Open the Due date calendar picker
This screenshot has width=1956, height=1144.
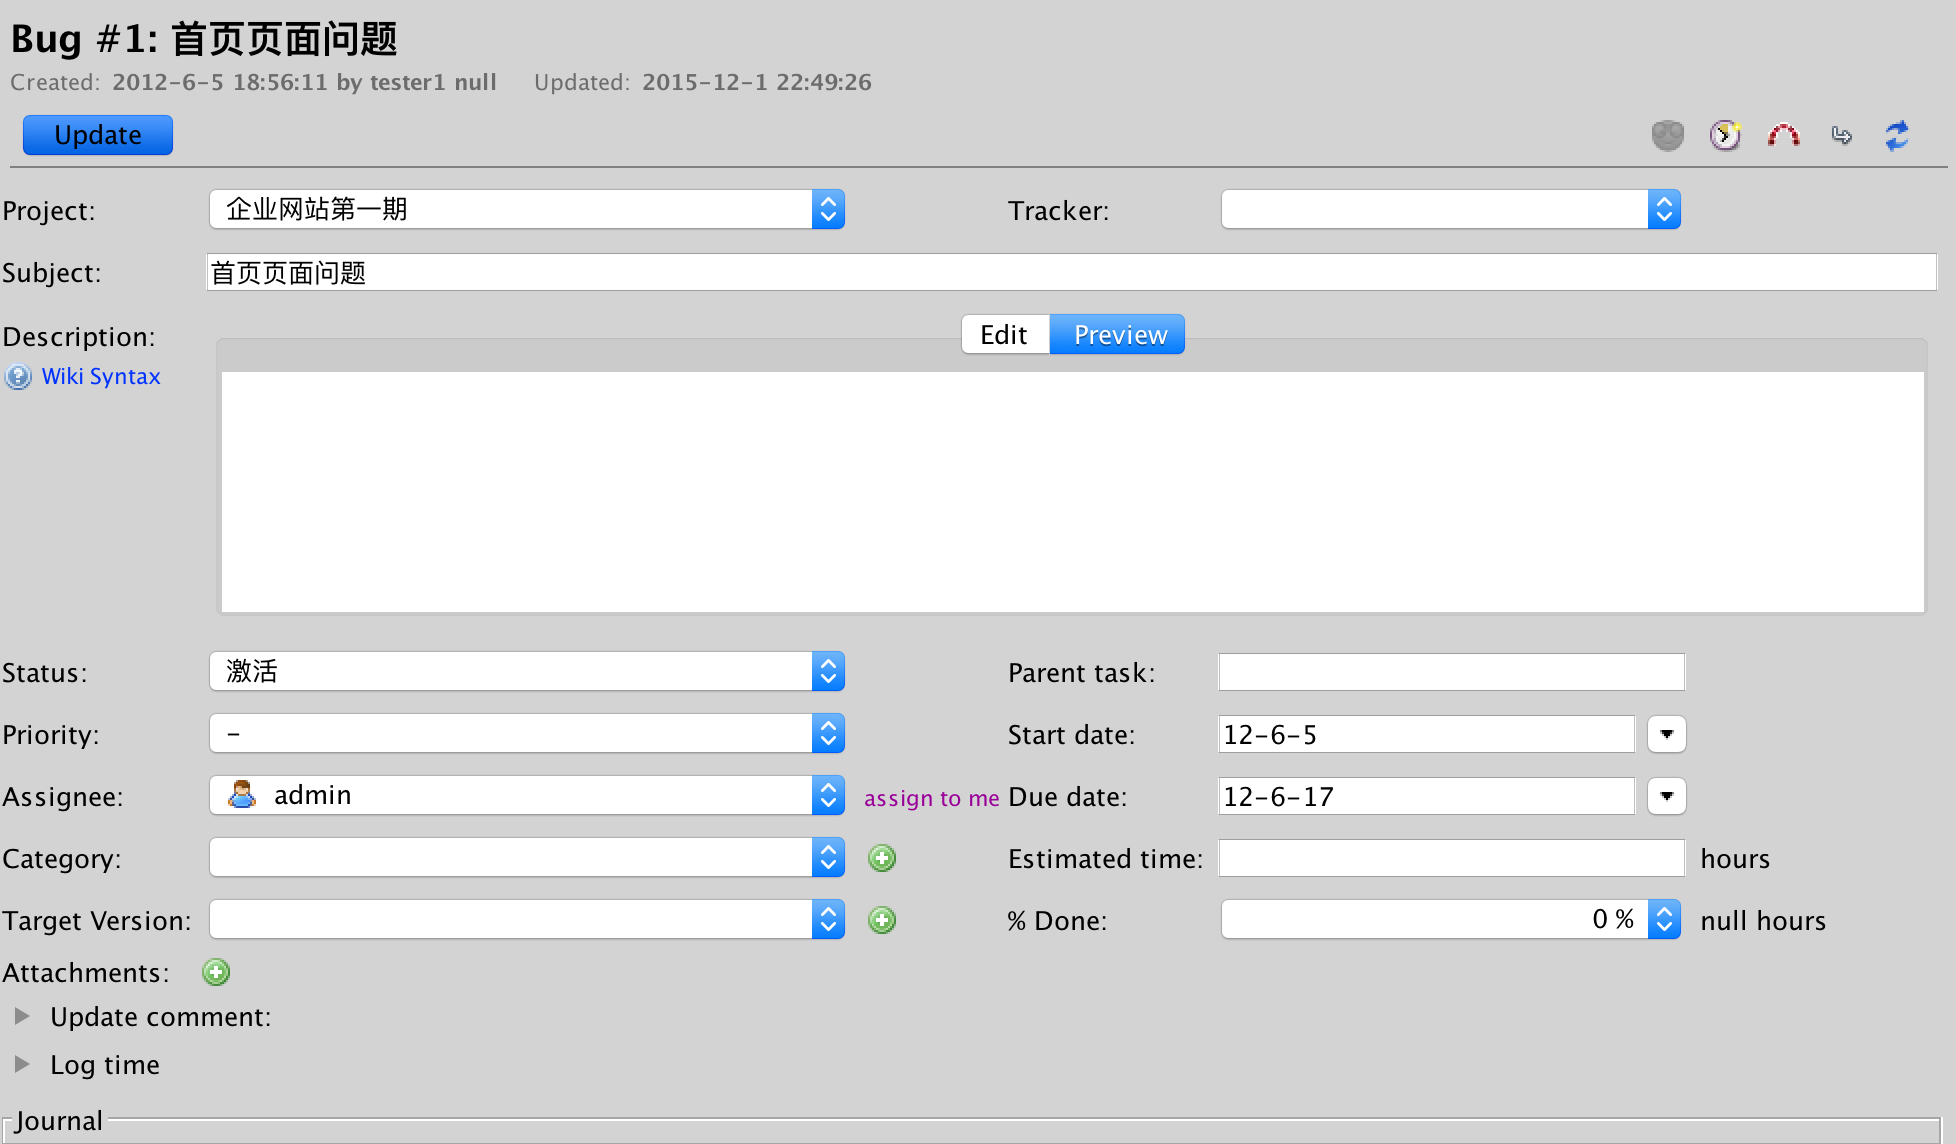1666,797
